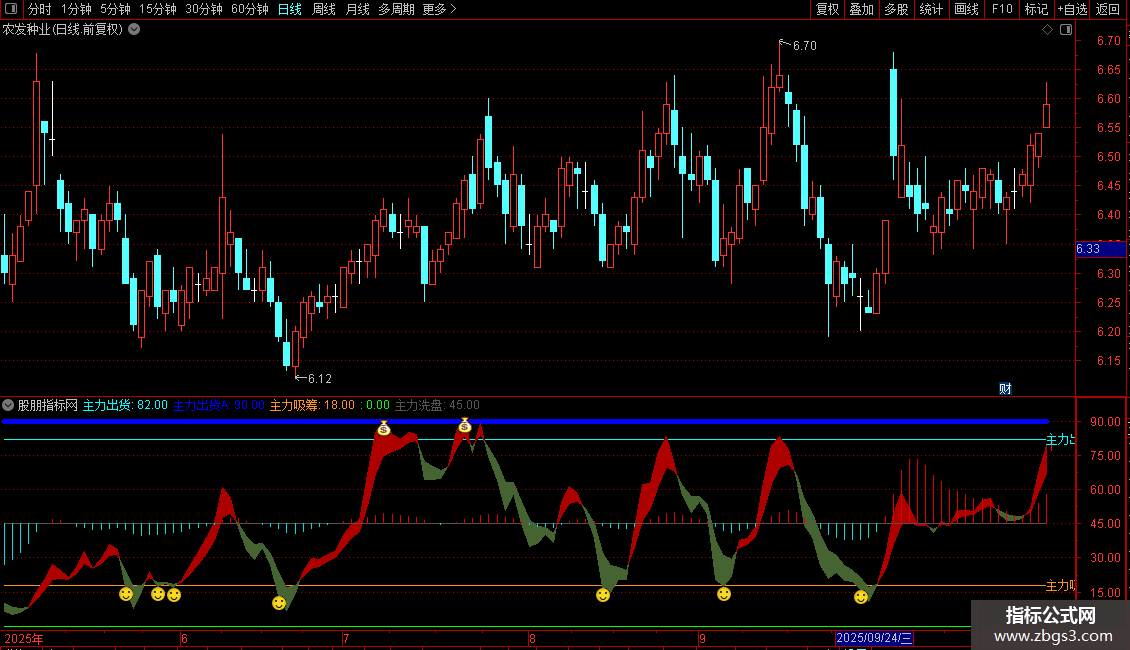
Task: Click the 主力出货: 82.00 value
Action: point(125,405)
